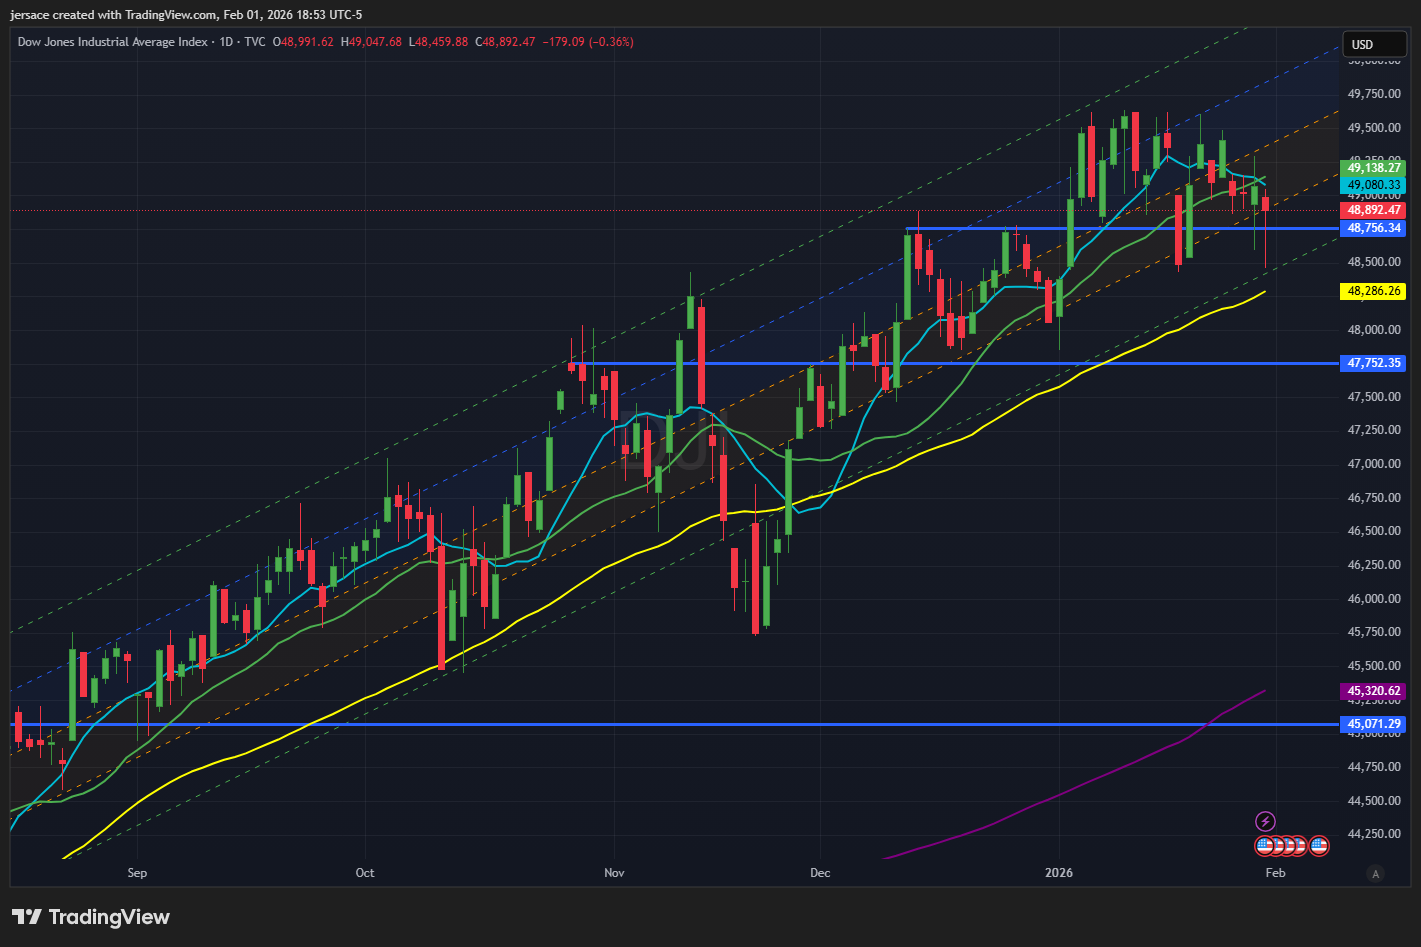The image size is (1421, 947).
Task: Click the purple 45,320.62 moving average label
Action: 1373,691
